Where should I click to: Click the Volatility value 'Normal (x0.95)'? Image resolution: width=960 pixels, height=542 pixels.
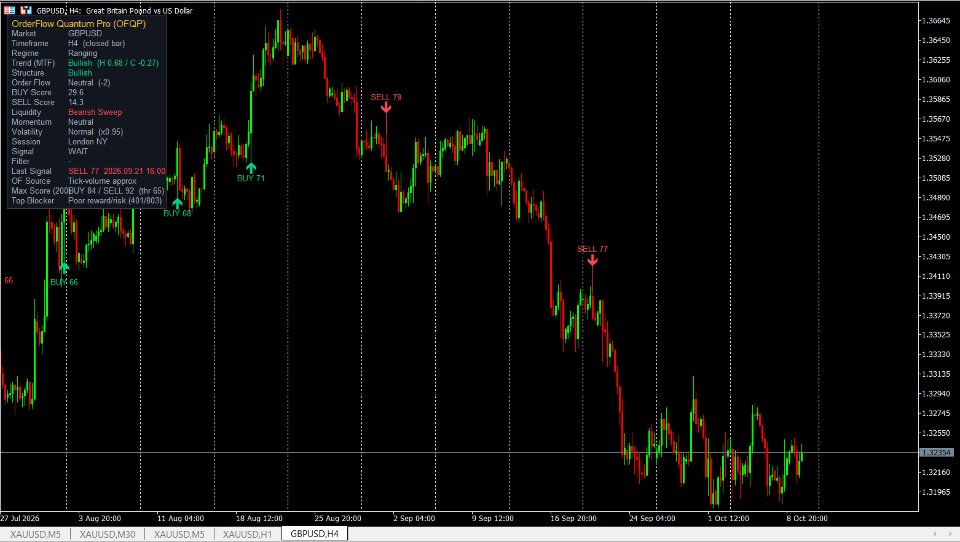pos(96,132)
